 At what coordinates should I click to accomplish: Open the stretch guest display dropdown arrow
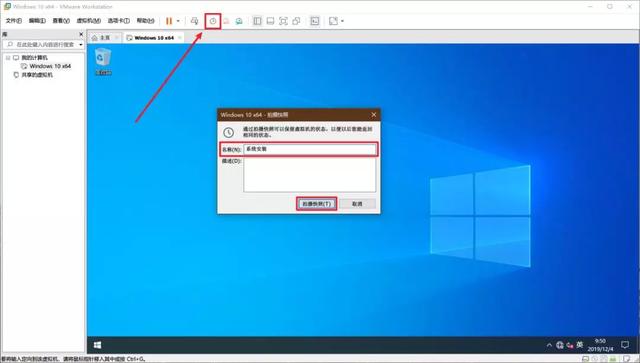pos(342,21)
